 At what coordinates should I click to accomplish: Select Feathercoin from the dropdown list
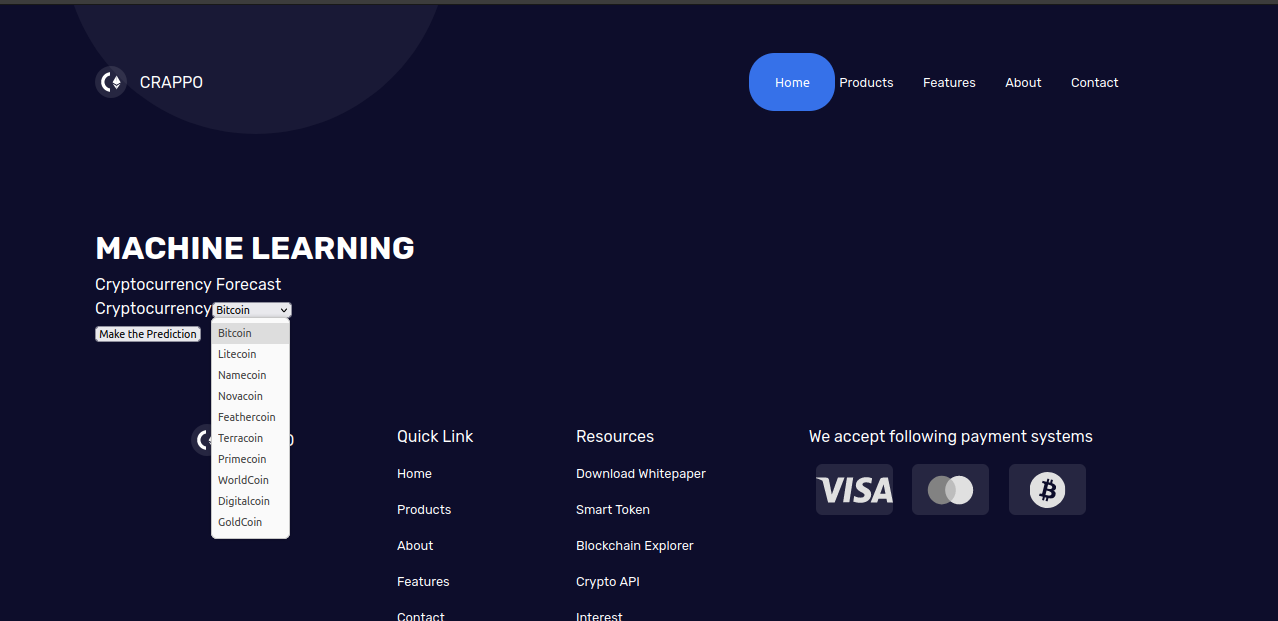pos(250,417)
